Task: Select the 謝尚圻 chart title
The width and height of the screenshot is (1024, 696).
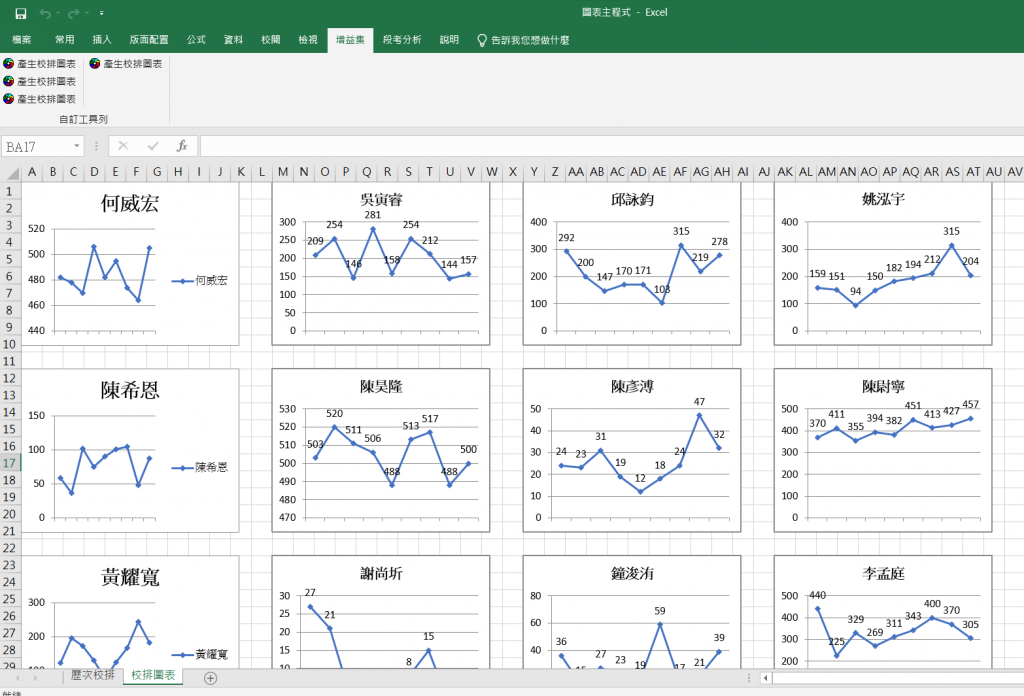Action: pyautogui.click(x=381, y=573)
